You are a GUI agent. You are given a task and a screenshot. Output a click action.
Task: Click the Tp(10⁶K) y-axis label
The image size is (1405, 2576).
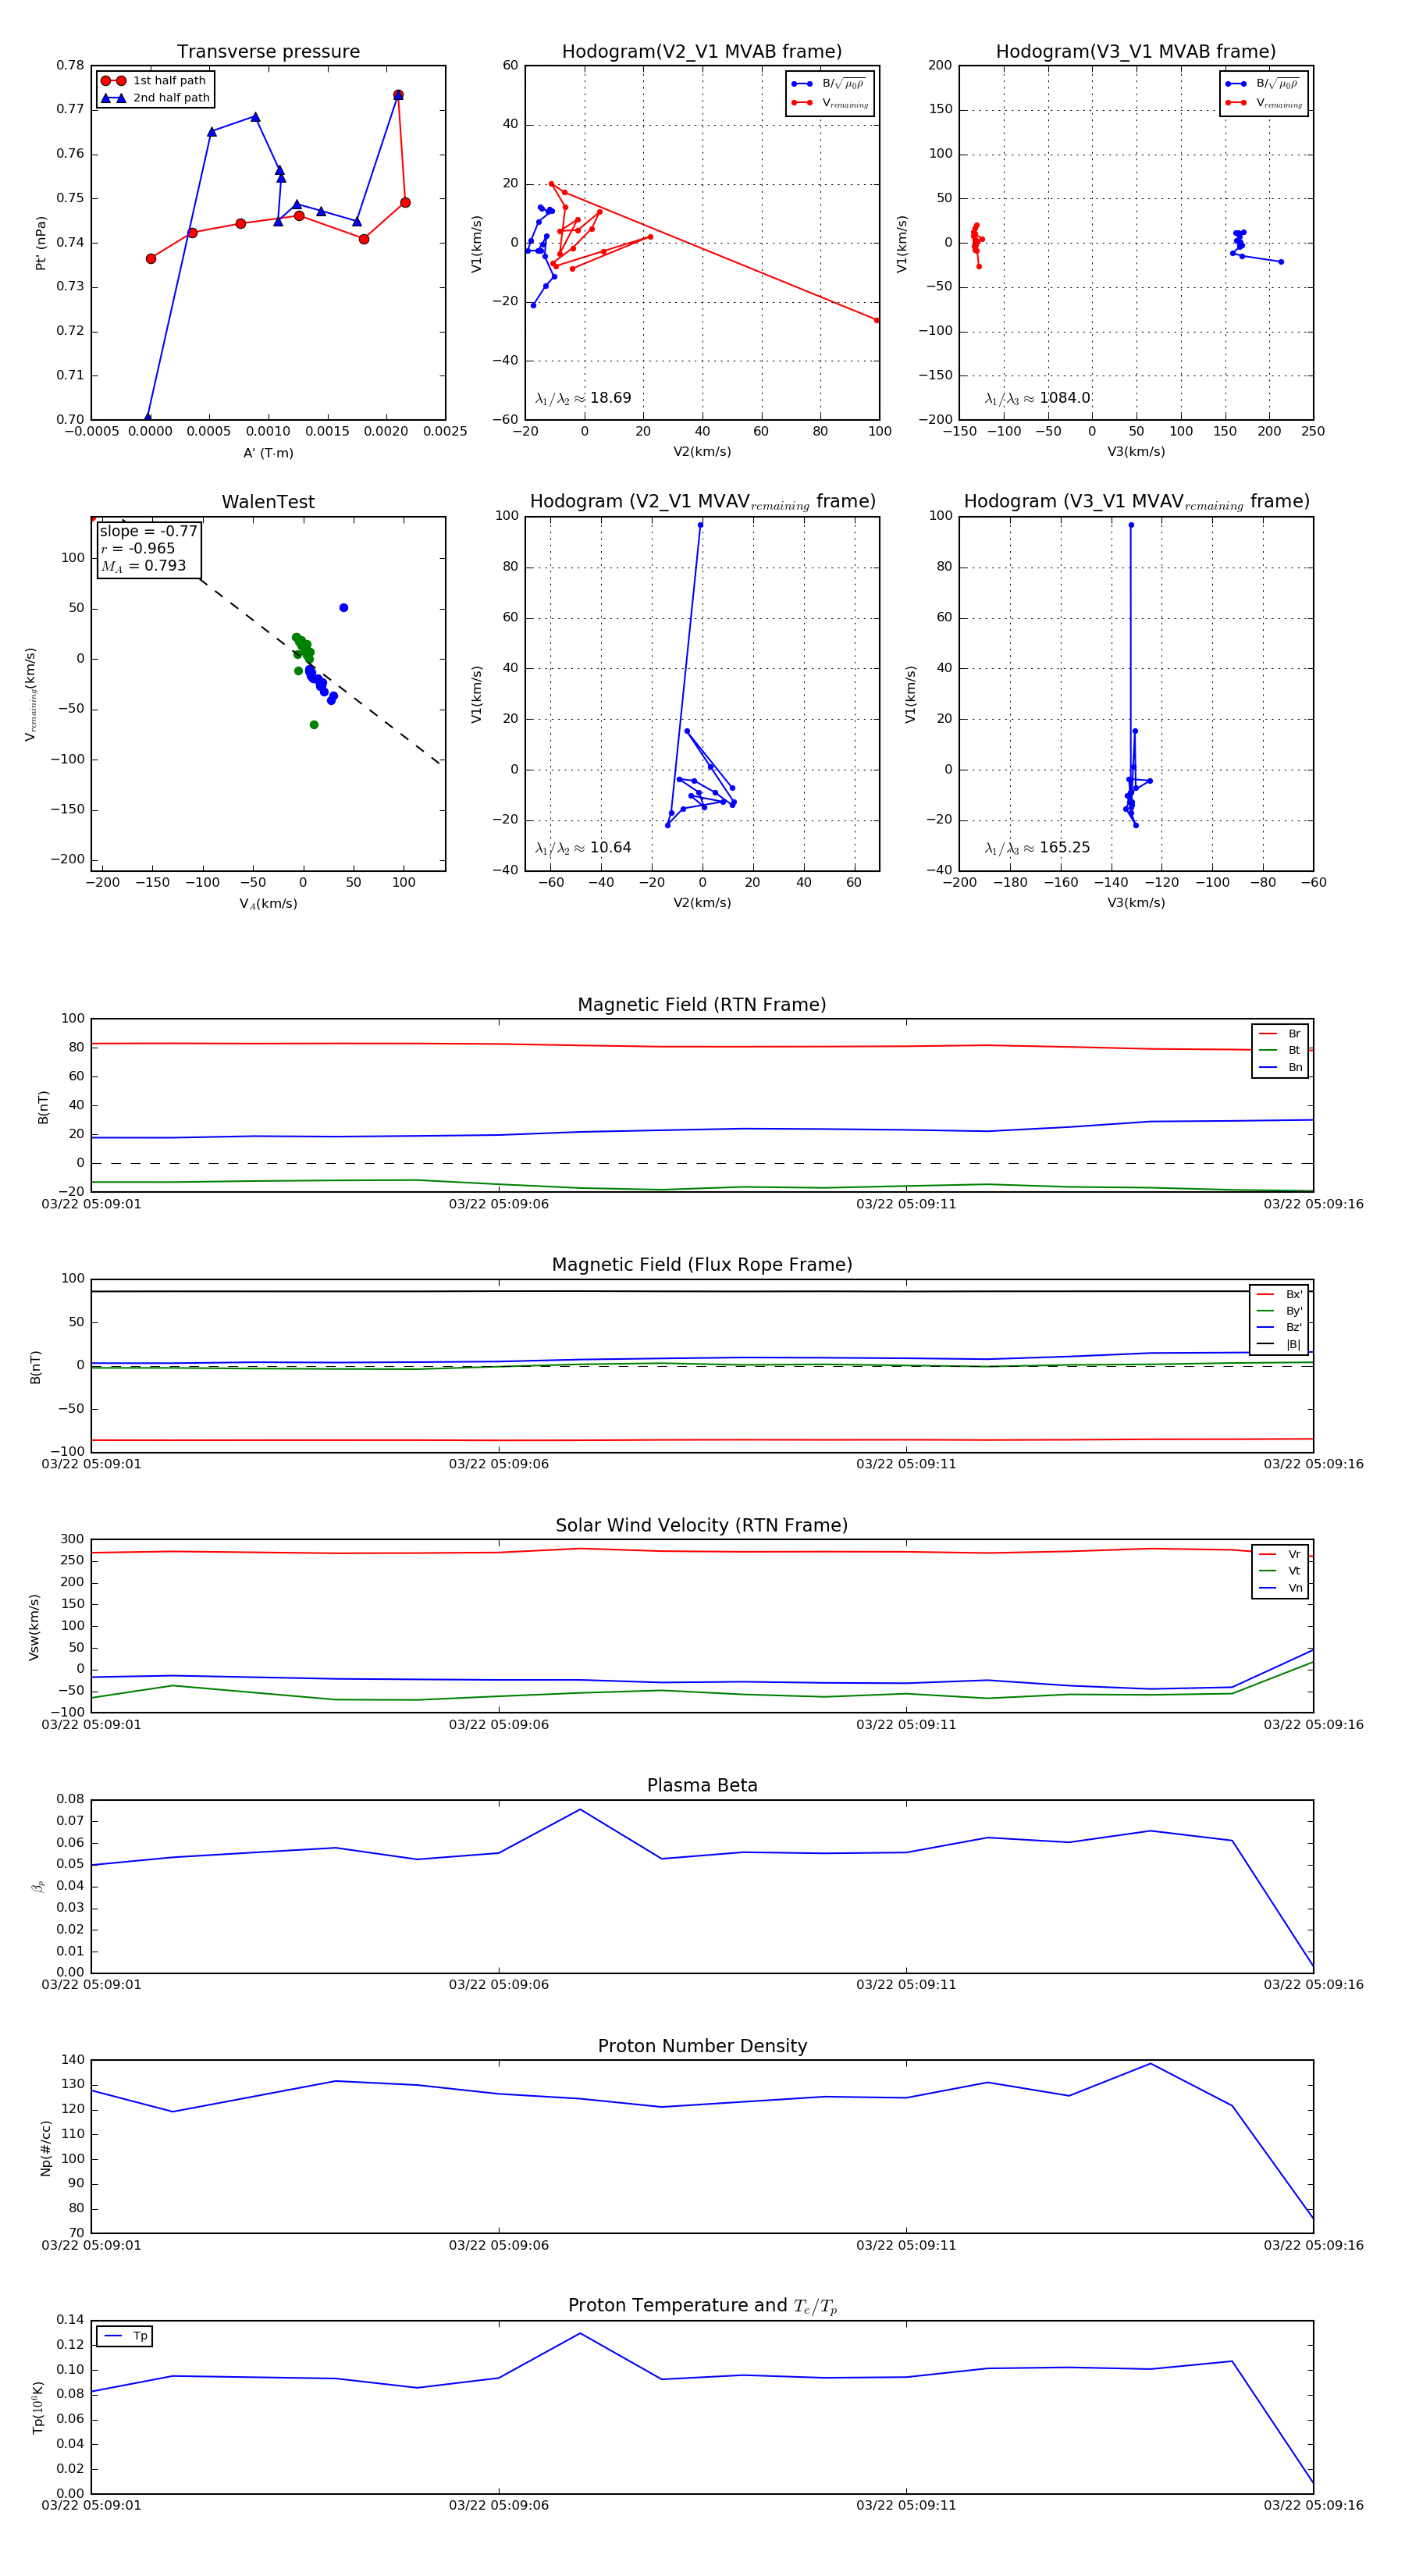tap(38, 2408)
